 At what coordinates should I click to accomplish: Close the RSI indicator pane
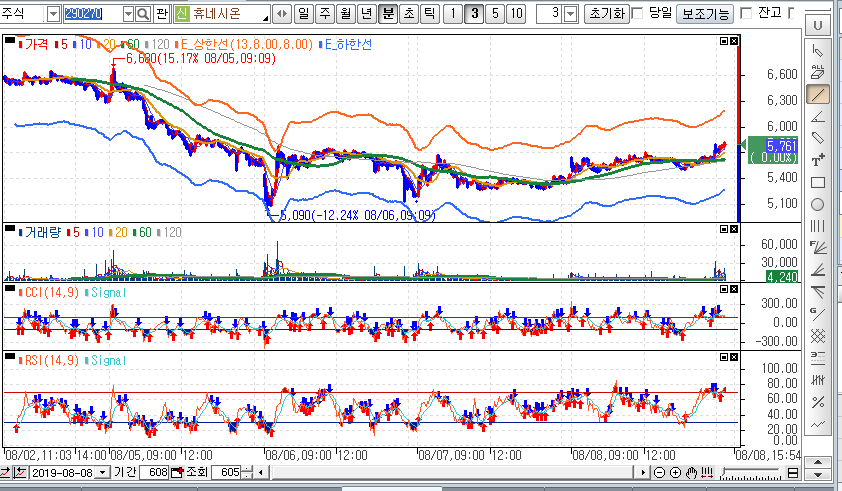734,357
